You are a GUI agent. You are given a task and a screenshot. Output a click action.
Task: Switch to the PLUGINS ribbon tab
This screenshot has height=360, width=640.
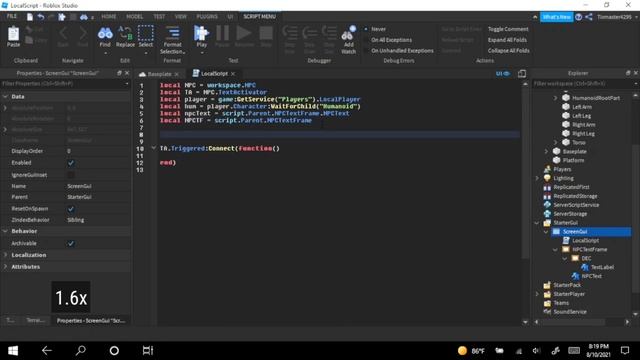point(207,17)
